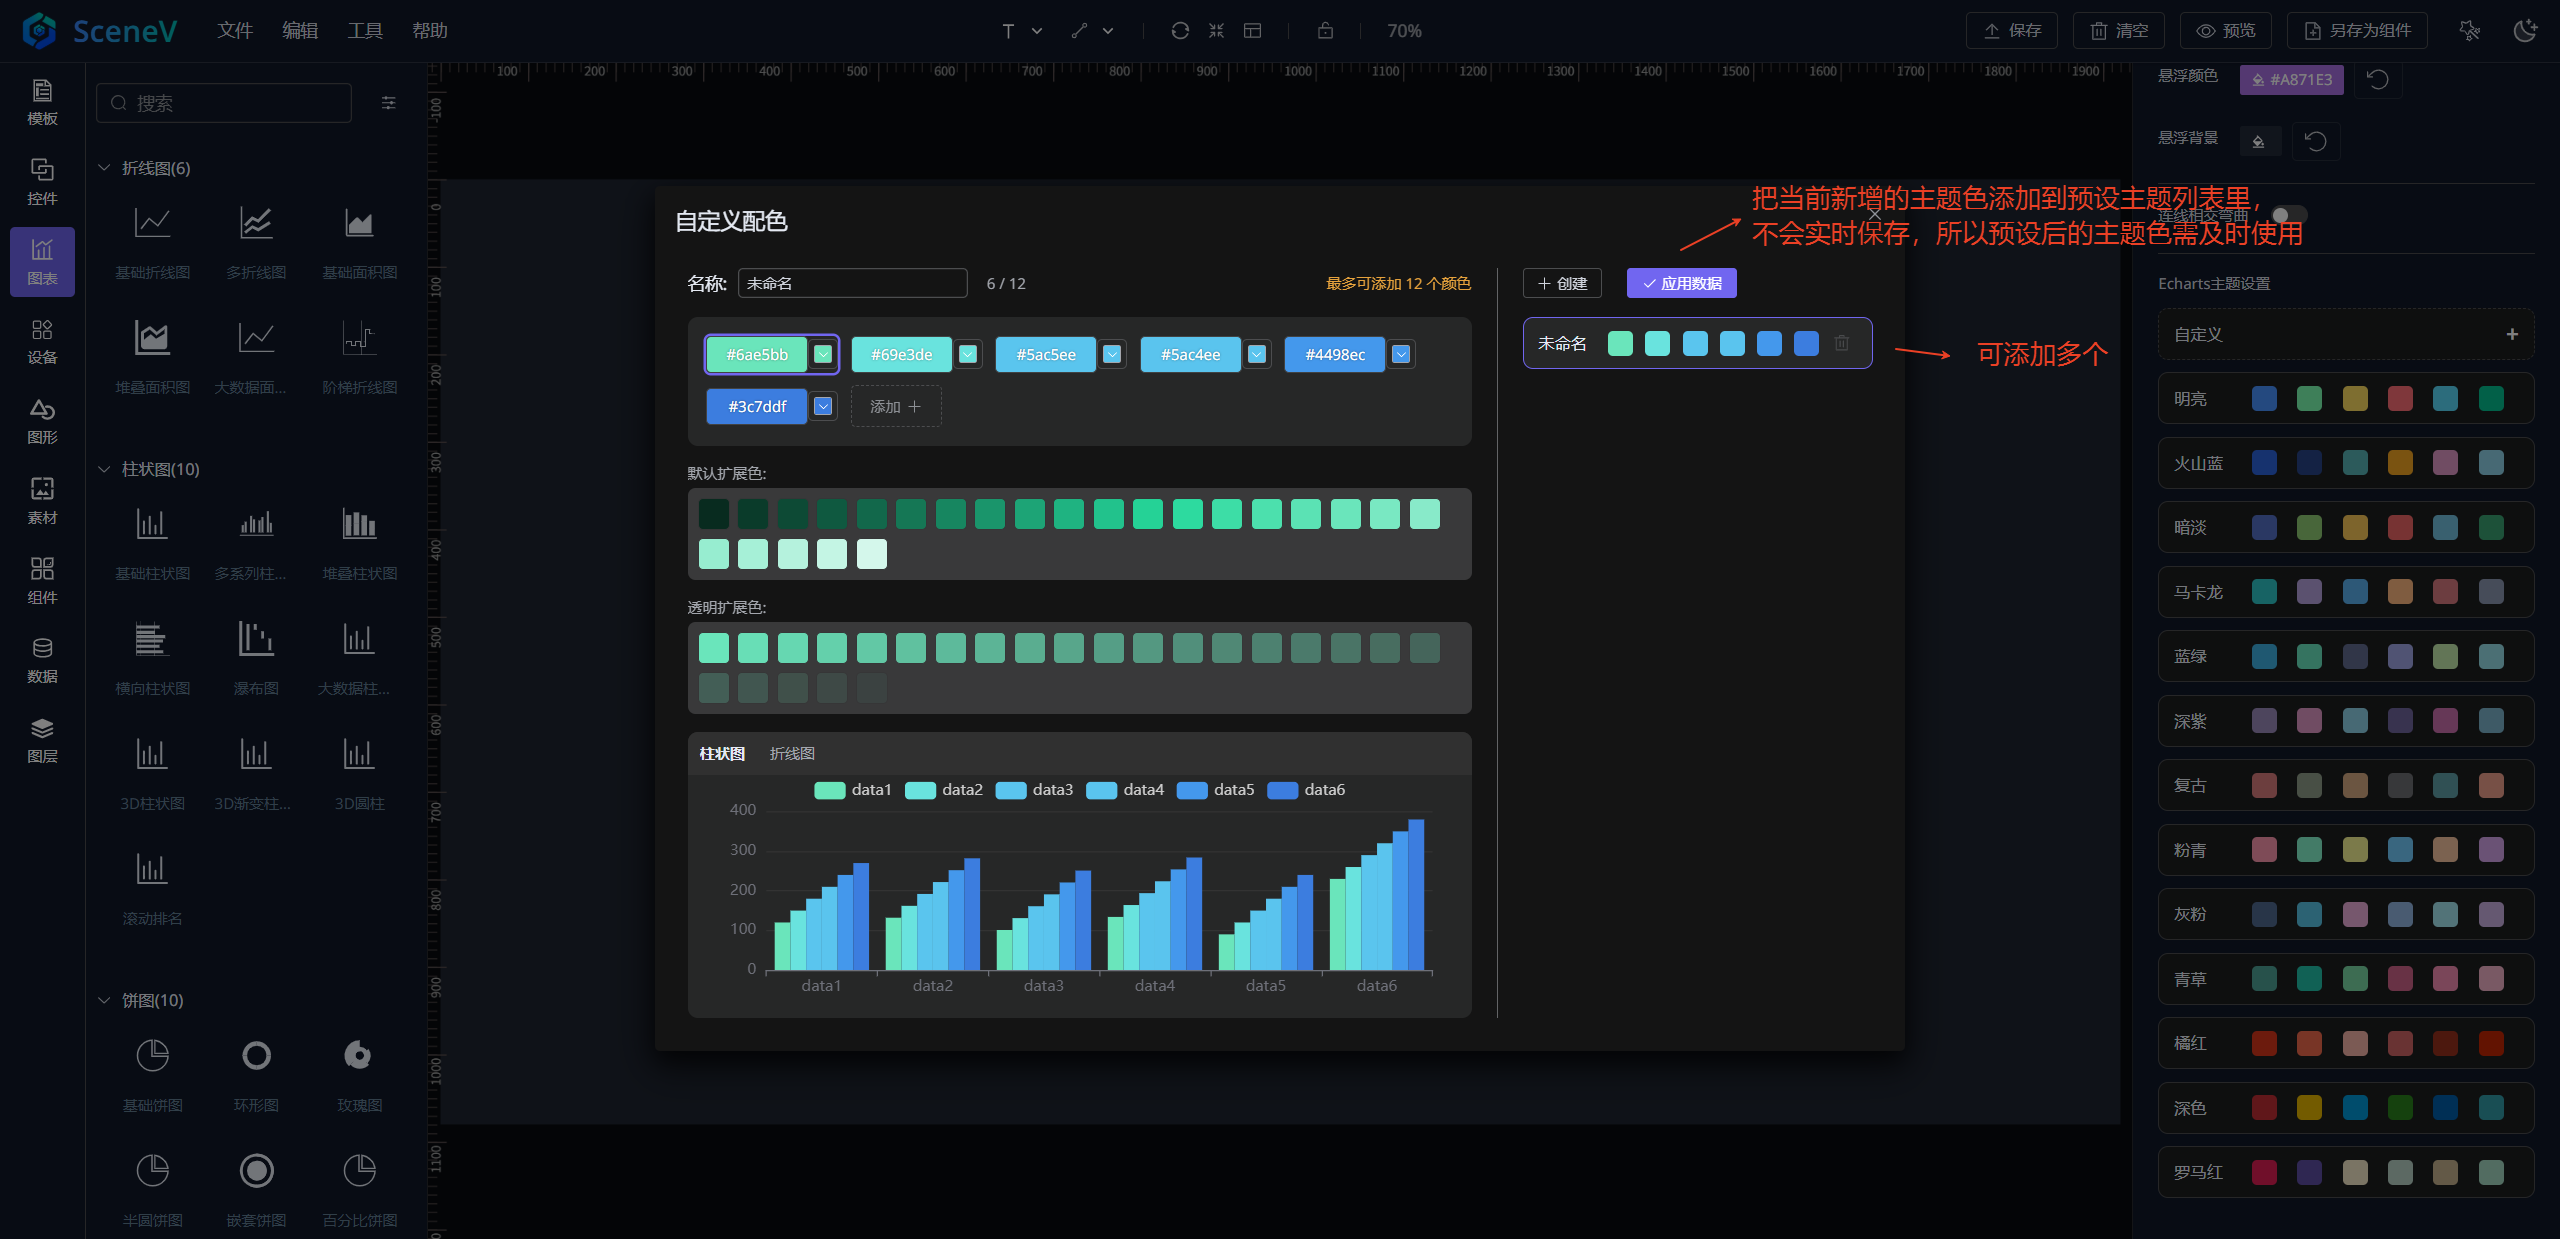Click the 应用数据 button
The height and width of the screenshot is (1239, 2560).
[x=1681, y=283]
